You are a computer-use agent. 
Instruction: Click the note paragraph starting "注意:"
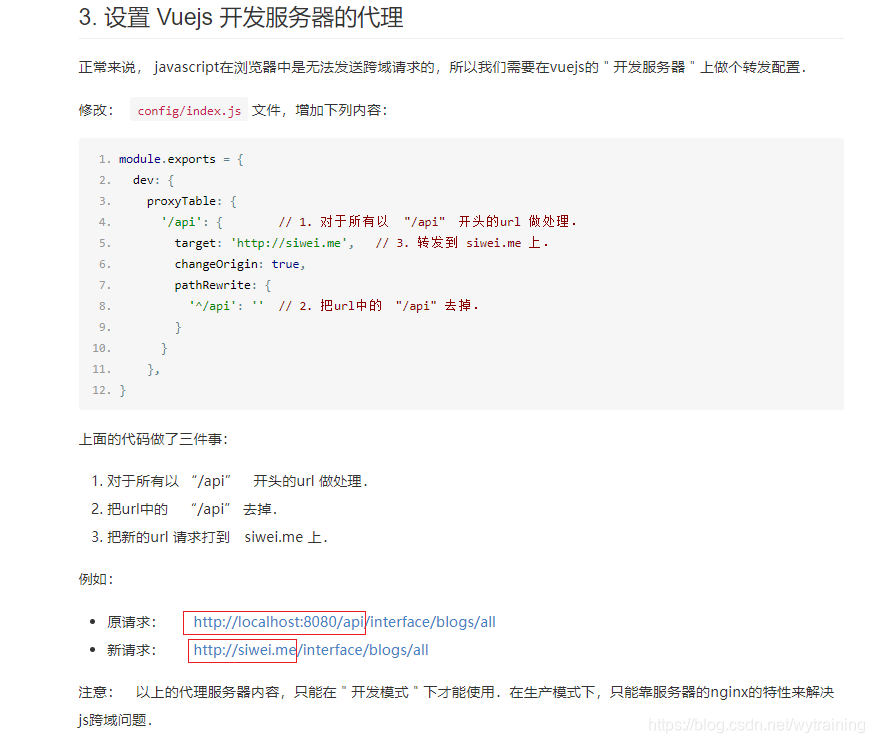point(456,706)
